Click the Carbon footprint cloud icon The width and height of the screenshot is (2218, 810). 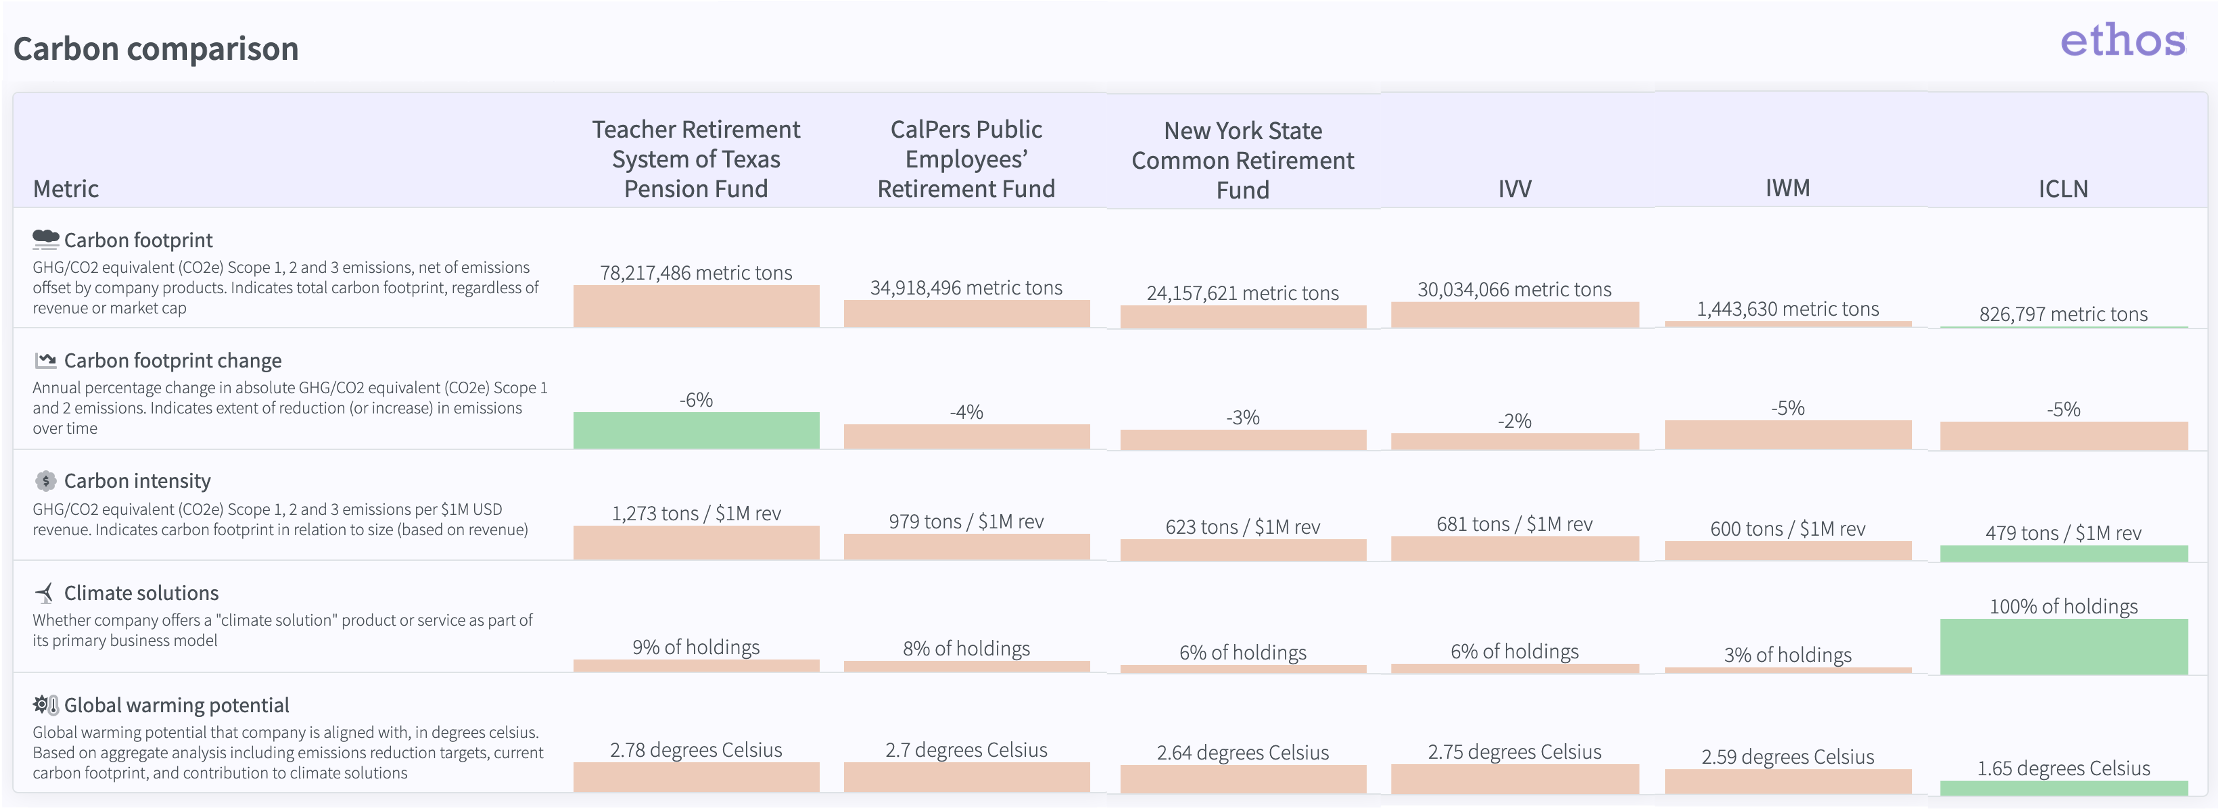tap(46, 239)
